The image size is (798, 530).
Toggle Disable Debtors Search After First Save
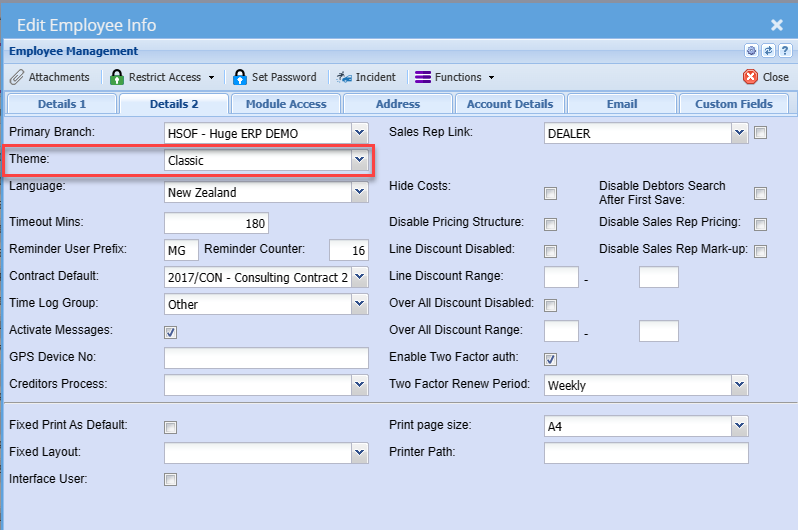tap(760, 193)
